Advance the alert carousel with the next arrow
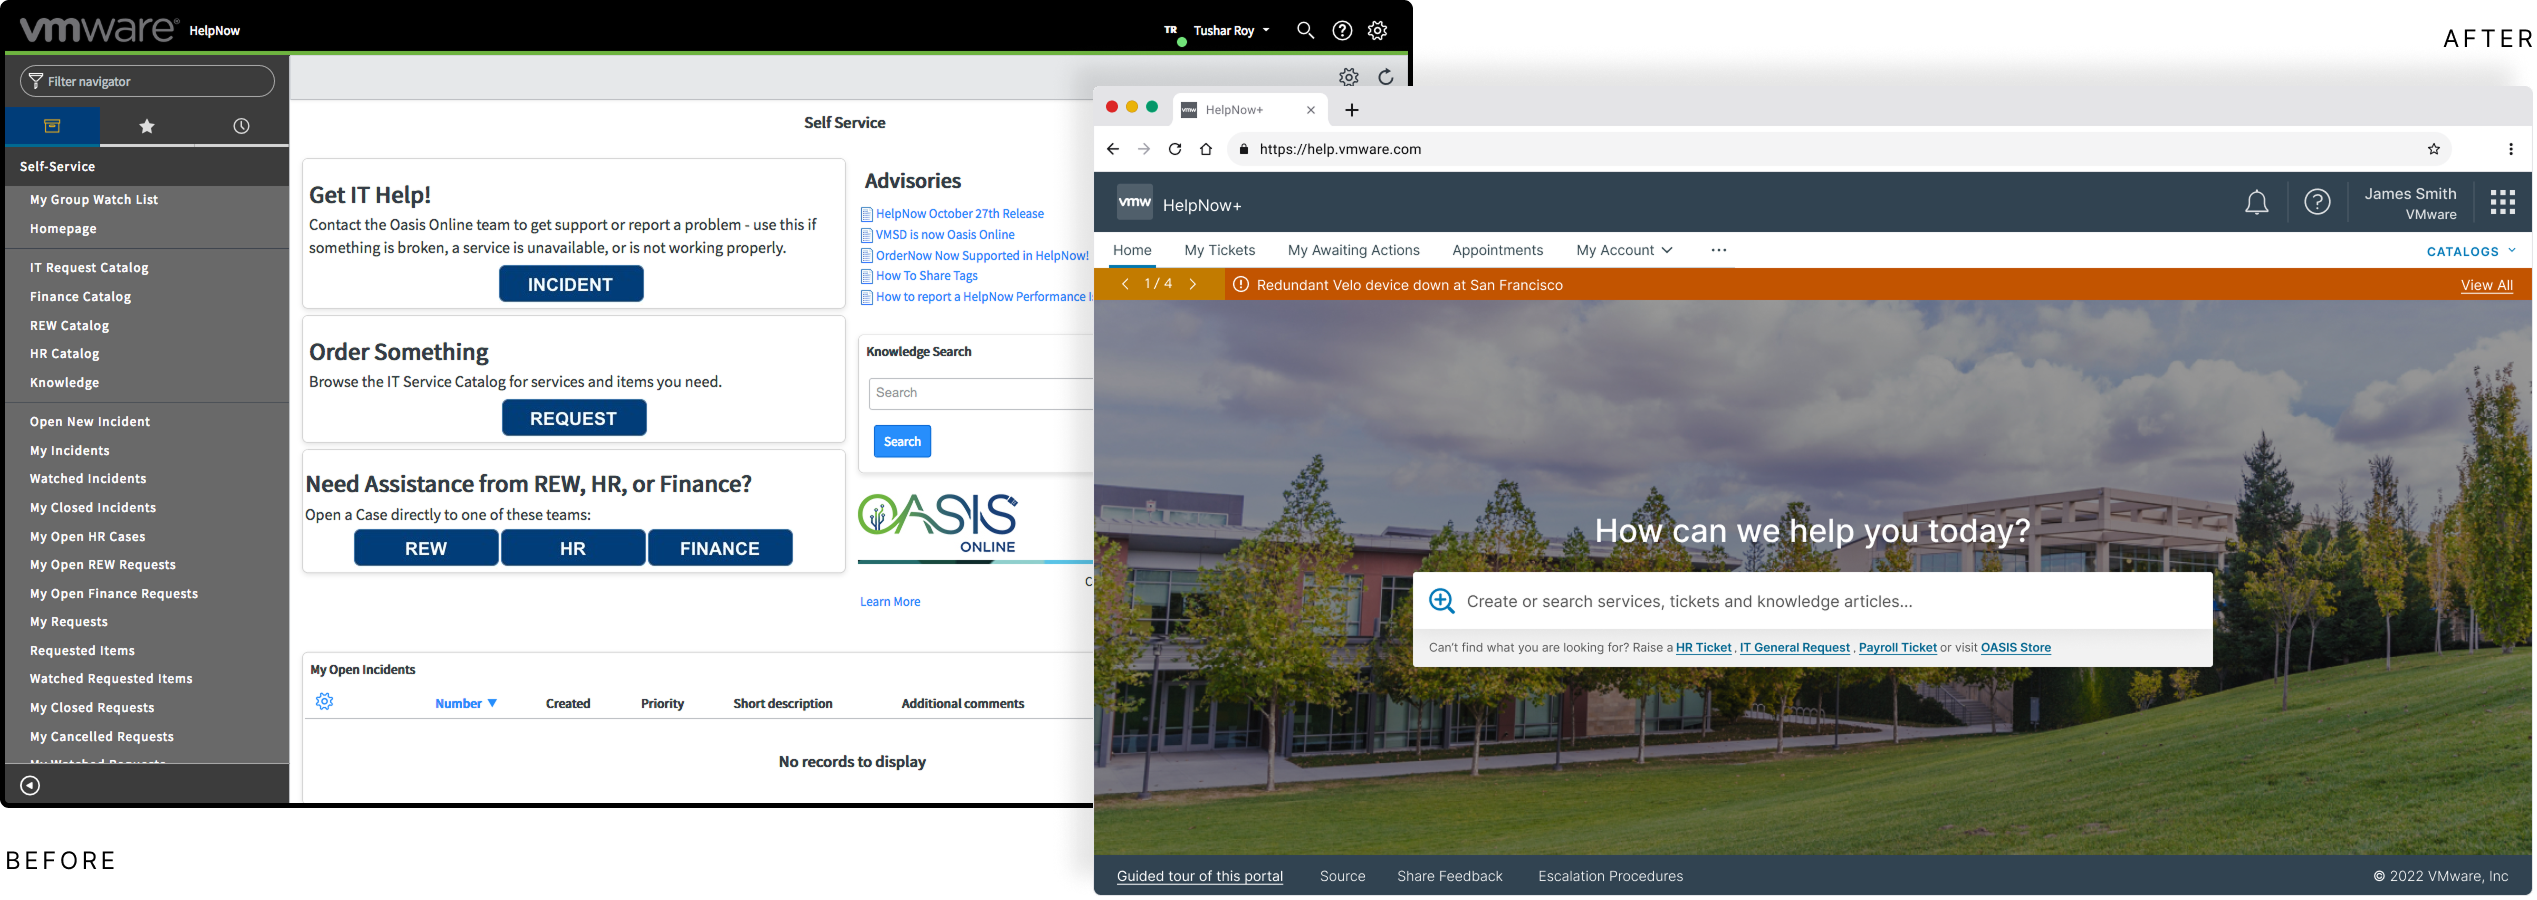The height and width of the screenshot is (900, 2537). point(1193,284)
